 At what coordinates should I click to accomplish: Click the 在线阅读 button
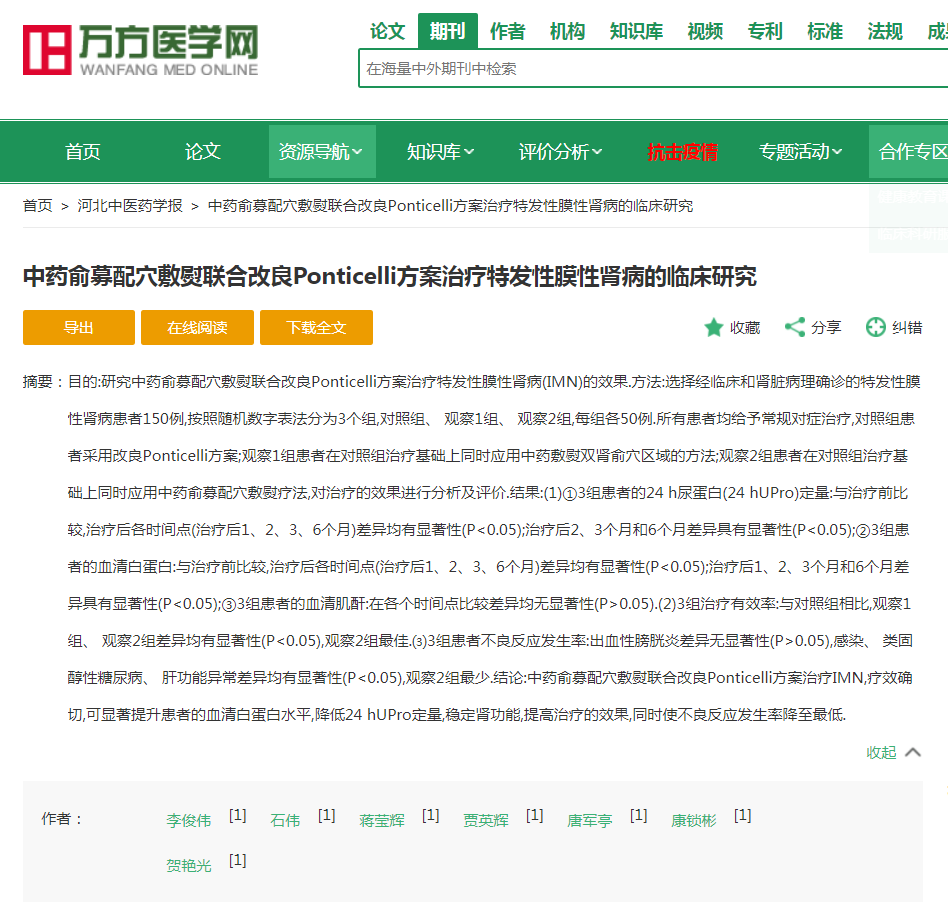[x=197, y=328]
